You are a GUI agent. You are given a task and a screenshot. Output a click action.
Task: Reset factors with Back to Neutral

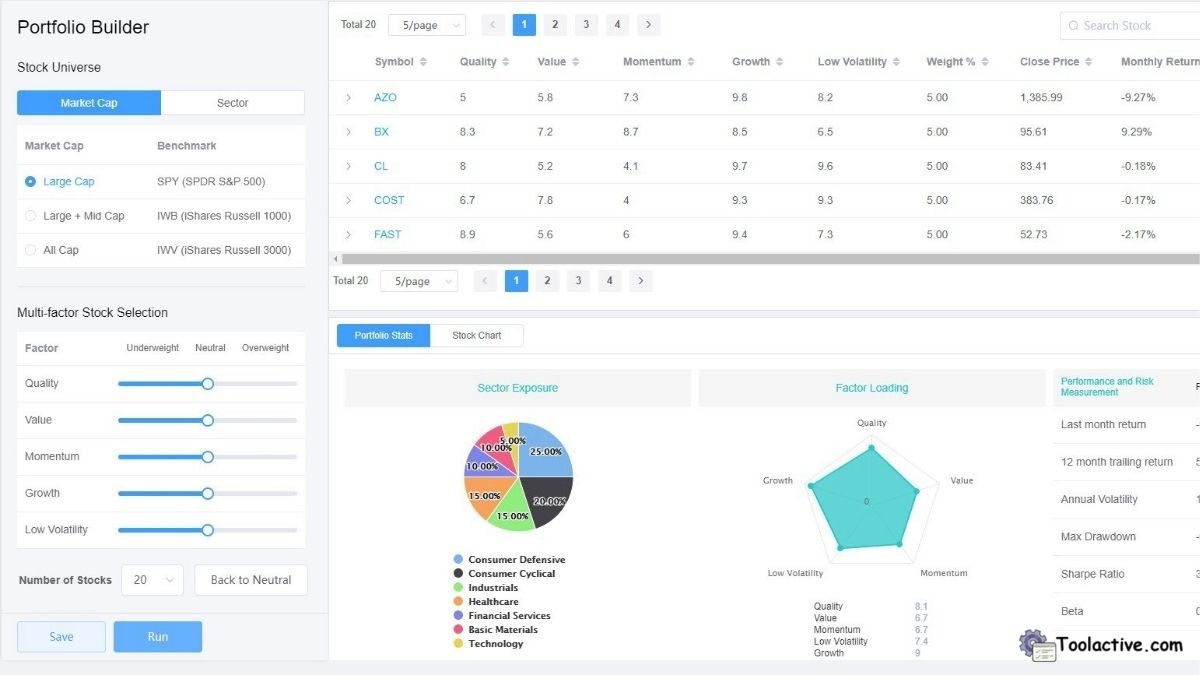(x=251, y=580)
